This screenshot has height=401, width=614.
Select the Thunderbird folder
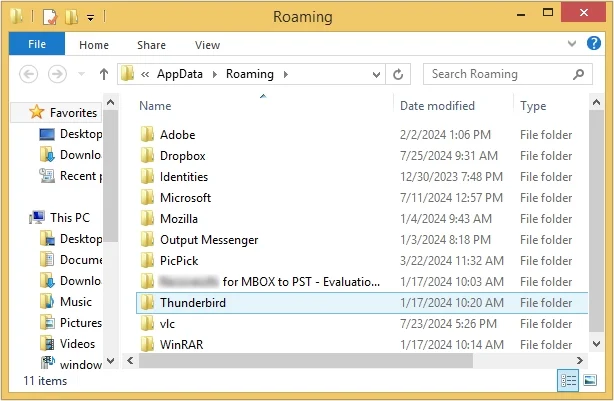click(x=362, y=303)
